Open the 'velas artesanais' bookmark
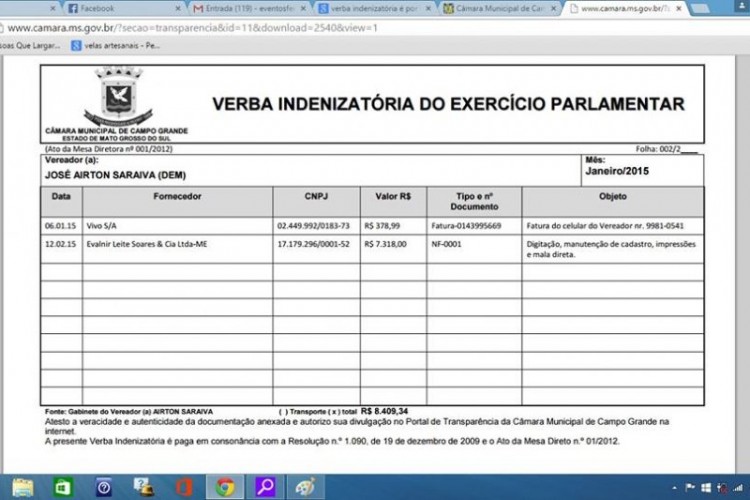The width and height of the screenshot is (750, 500). 115,45
